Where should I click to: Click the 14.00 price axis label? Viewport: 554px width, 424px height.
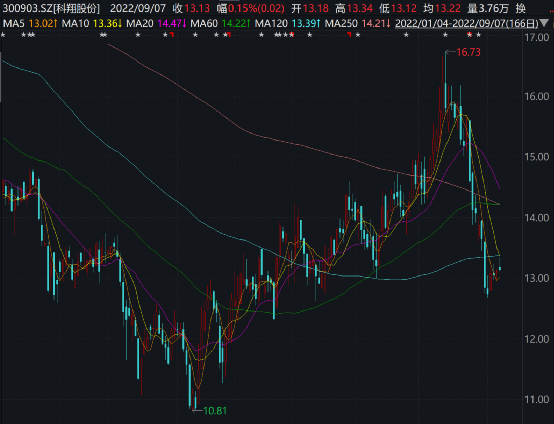[537, 217]
